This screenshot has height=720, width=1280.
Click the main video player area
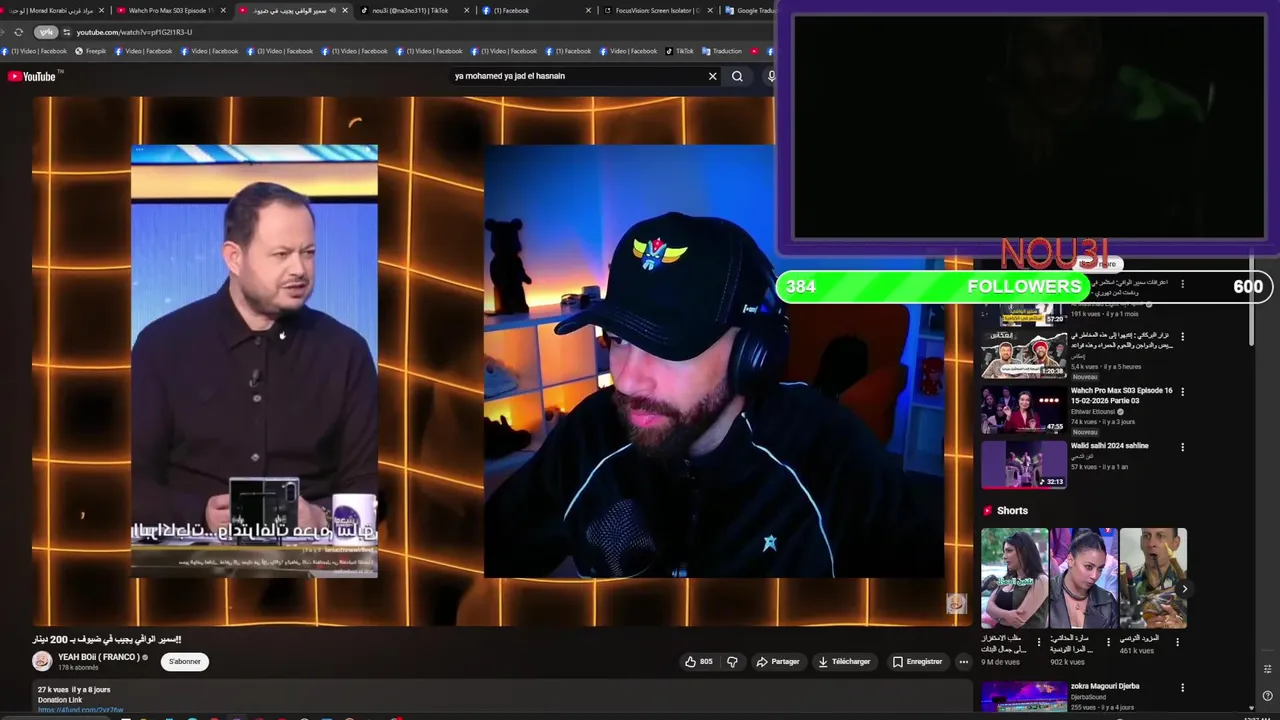(x=503, y=361)
